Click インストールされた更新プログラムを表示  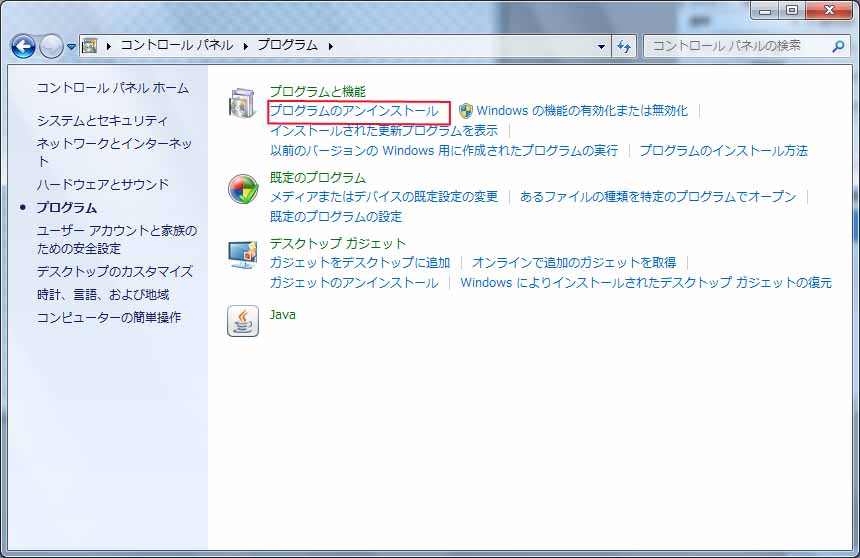pos(383,131)
